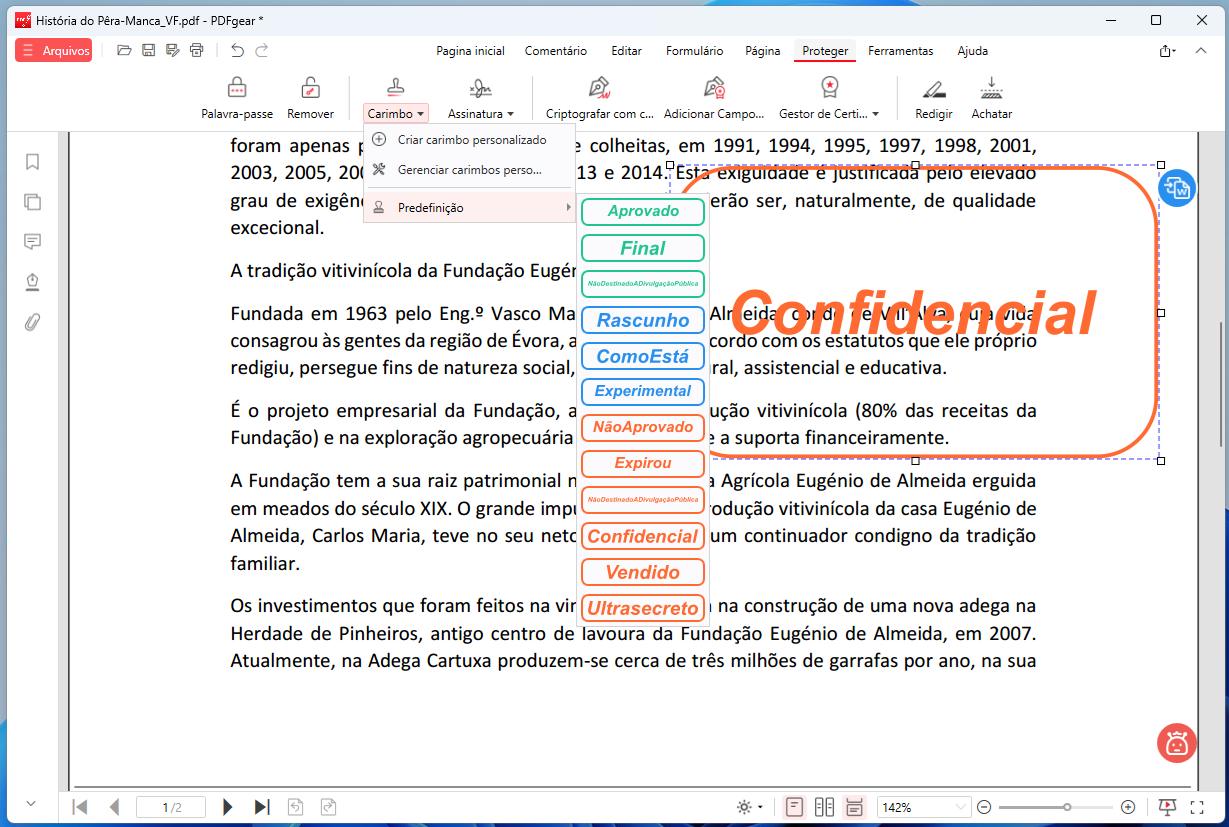Click the zoom slider handle

[x=1067, y=807]
